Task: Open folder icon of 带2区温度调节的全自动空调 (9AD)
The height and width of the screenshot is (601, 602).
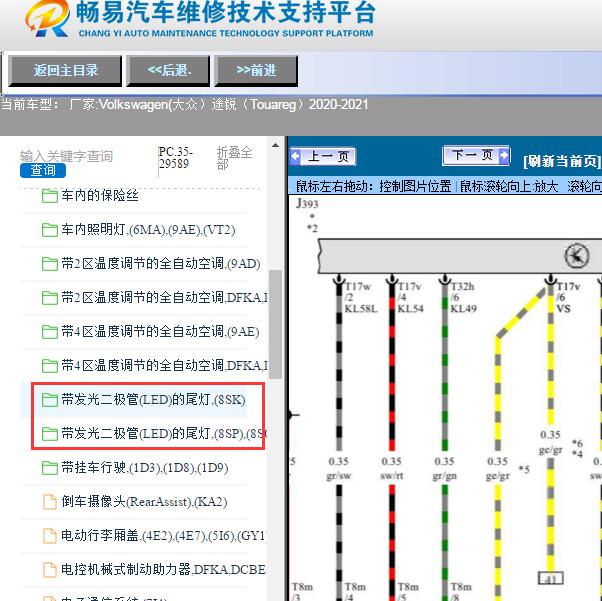Action: [50, 264]
